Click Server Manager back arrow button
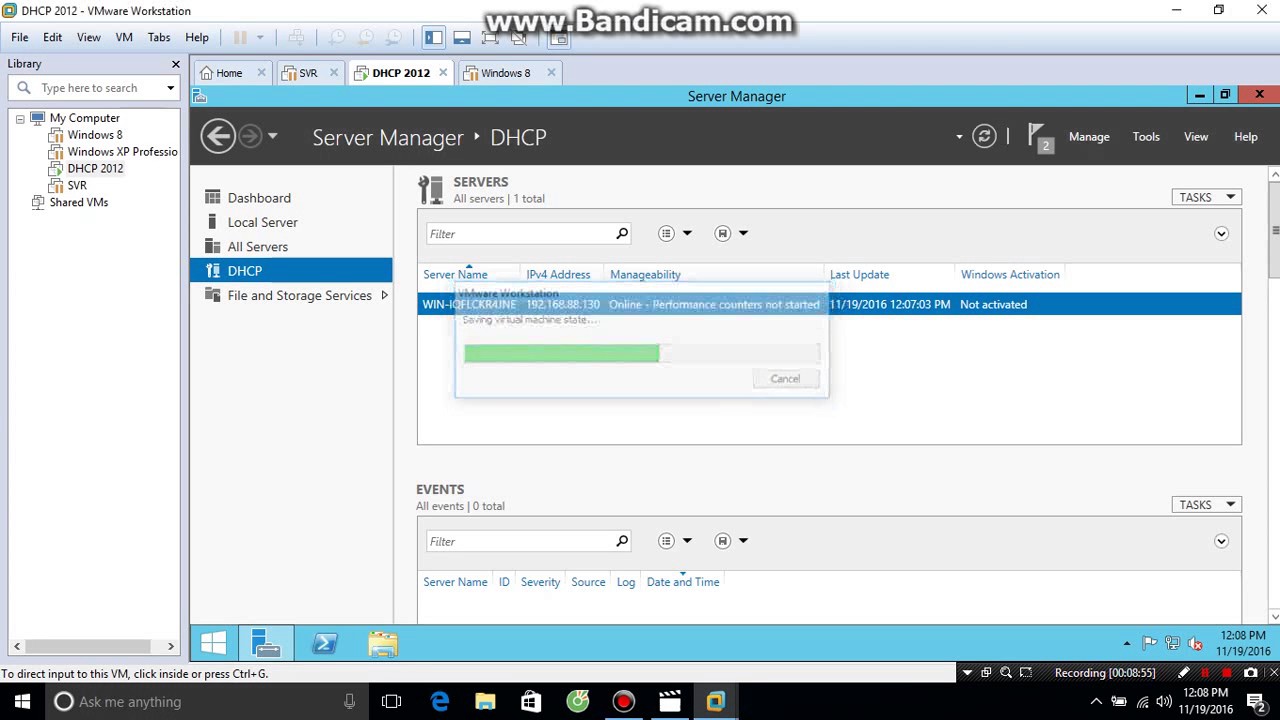Image resolution: width=1280 pixels, height=720 pixels. [x=218, y=136]
